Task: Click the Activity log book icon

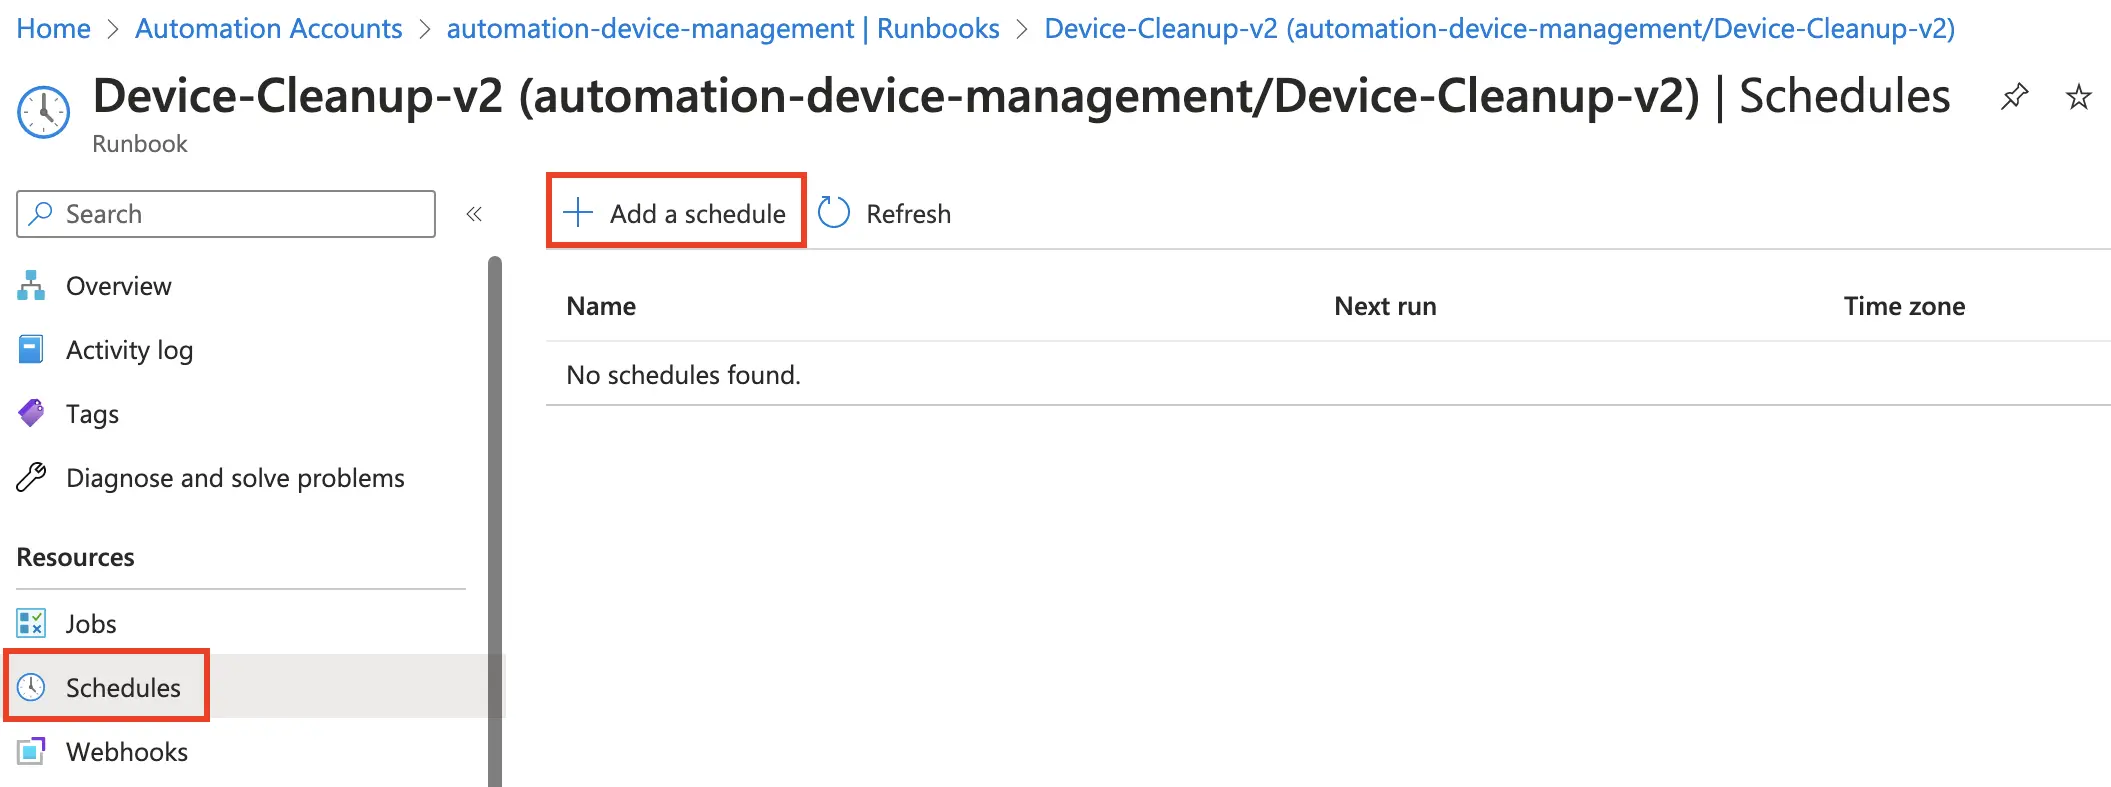Action: (x=31, y=350)
